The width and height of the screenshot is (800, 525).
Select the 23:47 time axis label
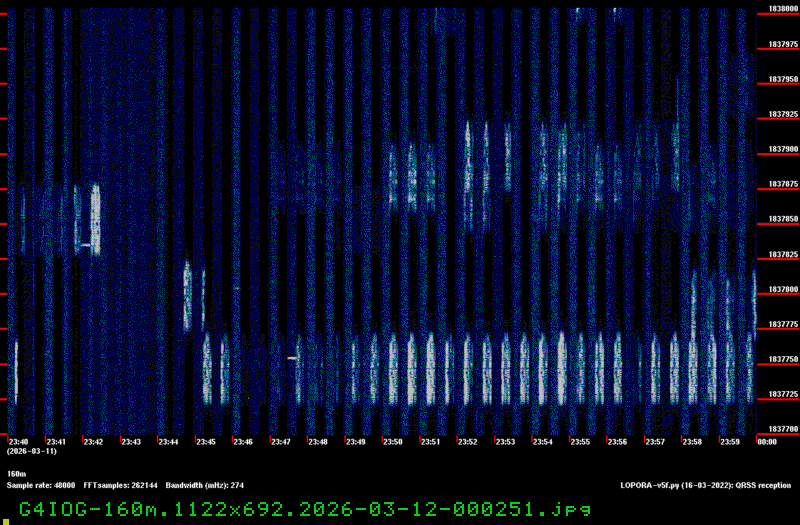click(x=281, y=442)
